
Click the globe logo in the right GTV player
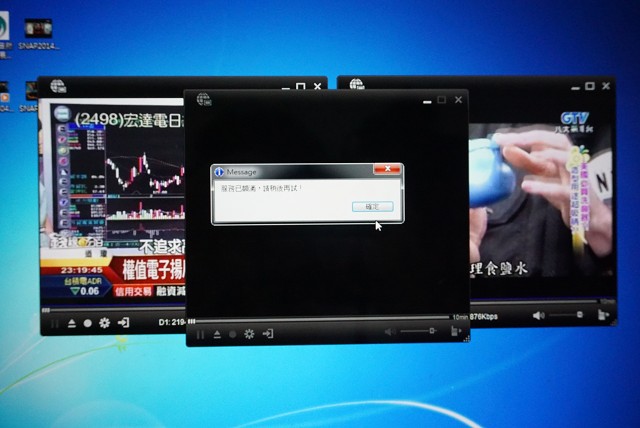[357, 84]
